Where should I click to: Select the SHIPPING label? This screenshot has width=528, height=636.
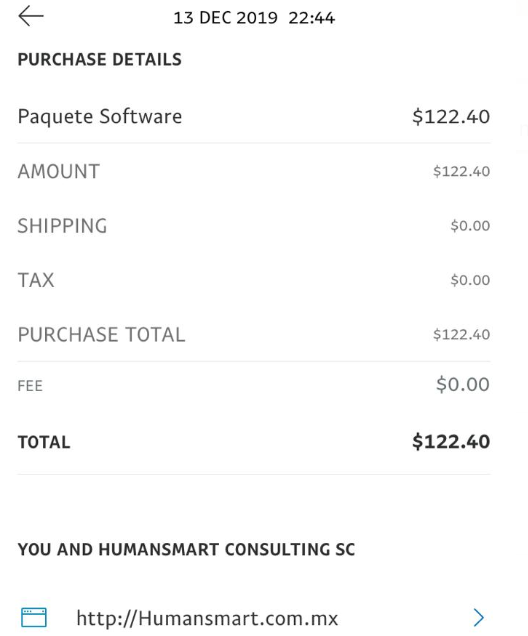62,226
